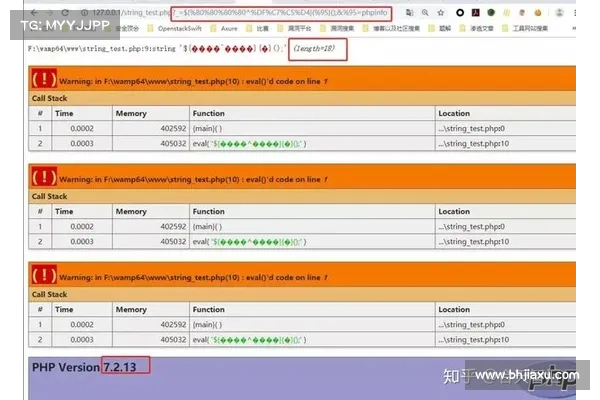Viewport: 600px width, 400px height.
Task: Open the zoom magnifier icon in address bar
Action: (425, 13)
